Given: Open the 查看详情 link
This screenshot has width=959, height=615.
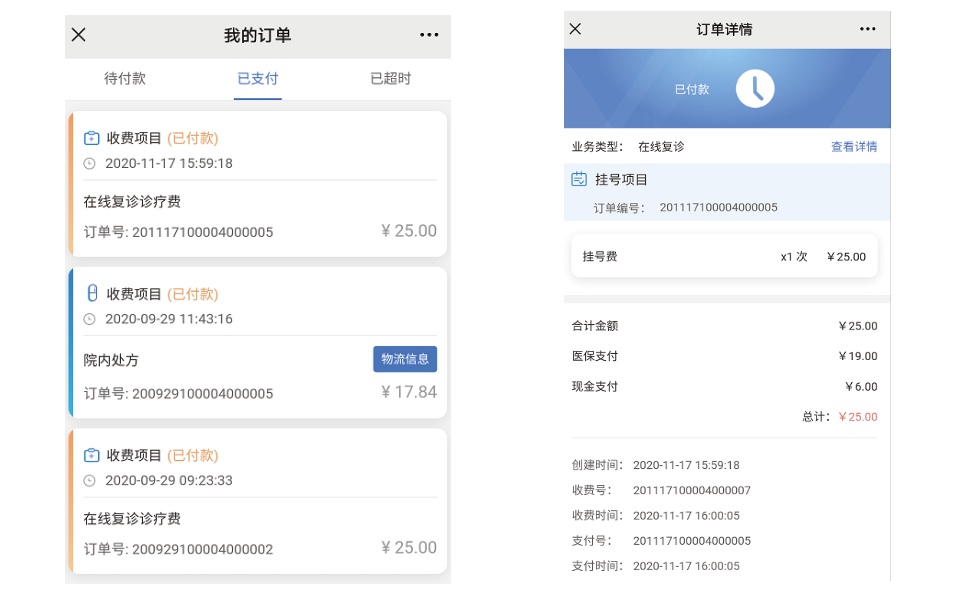Looking at the screenshot, I should pos(853,147).
